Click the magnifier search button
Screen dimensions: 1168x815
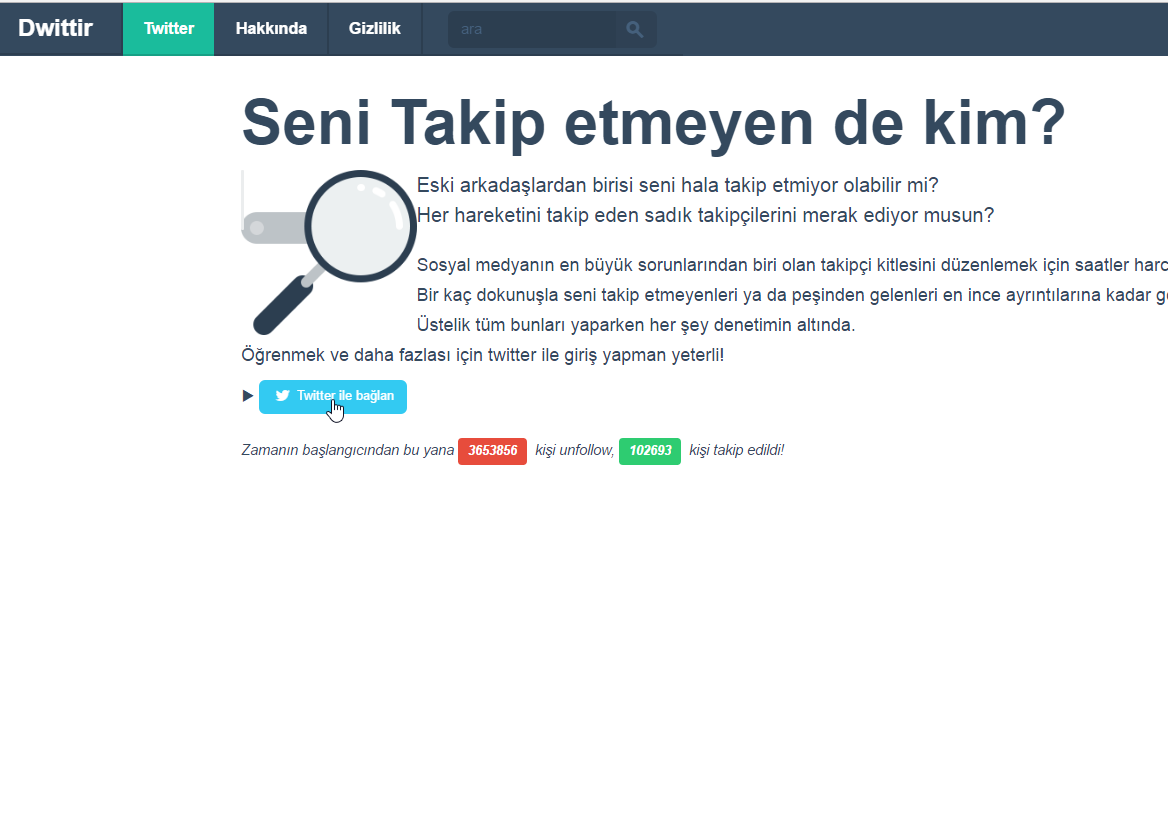635,29
